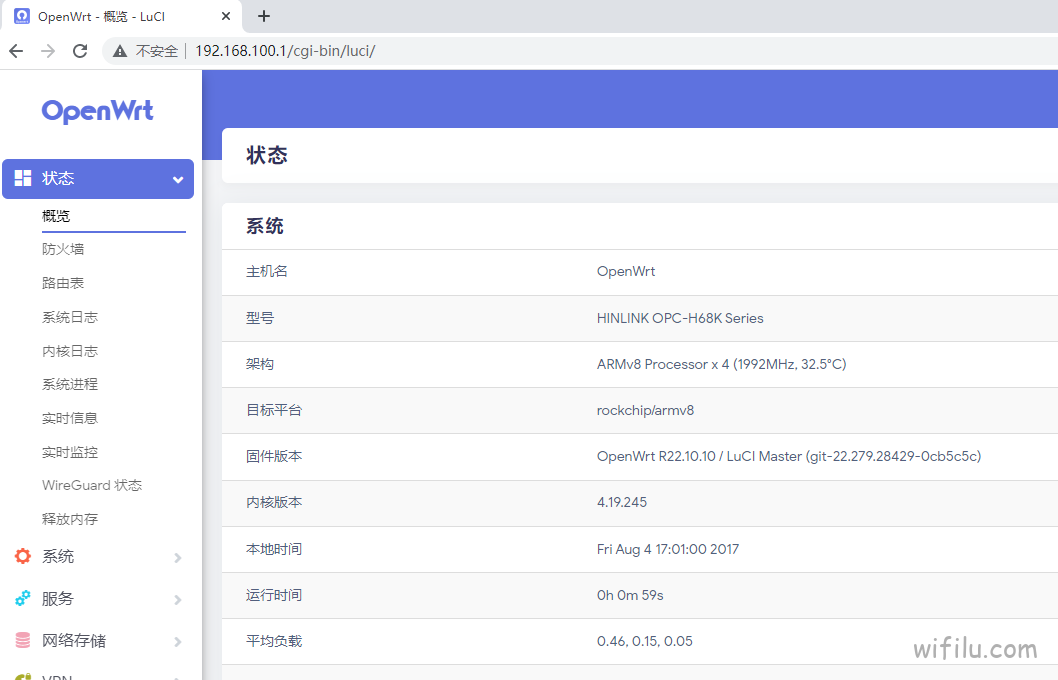Click the kernel version 4.19.245
The height and width of the screenshot is (680, 1058).
pyautogui.click(x=622, y=503)
